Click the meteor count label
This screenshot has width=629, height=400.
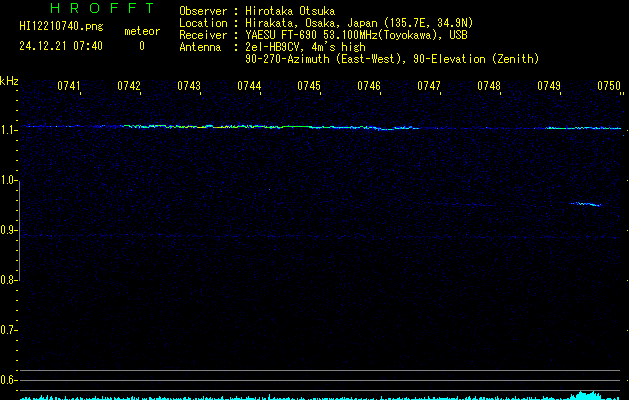(142, 31)
